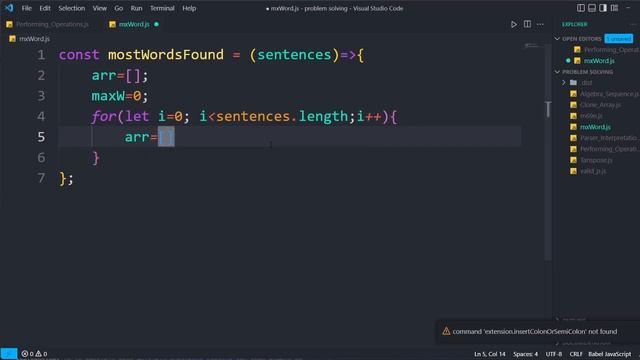Toggle primary side bar layout icon
The image size is (640, 360).
point(580,8)
